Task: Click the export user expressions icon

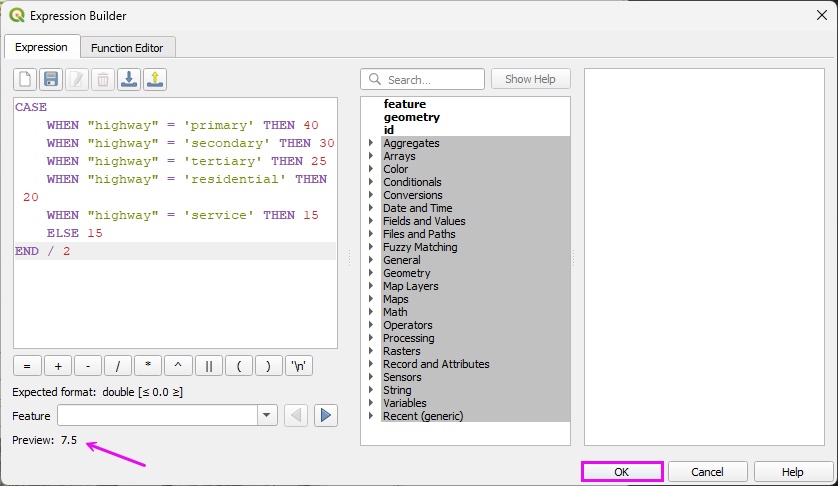Action: coord(155,80)
